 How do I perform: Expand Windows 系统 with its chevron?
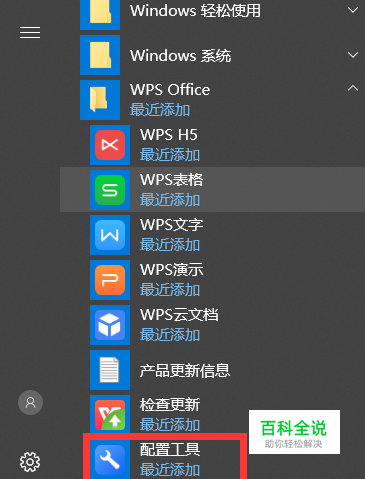353,55
